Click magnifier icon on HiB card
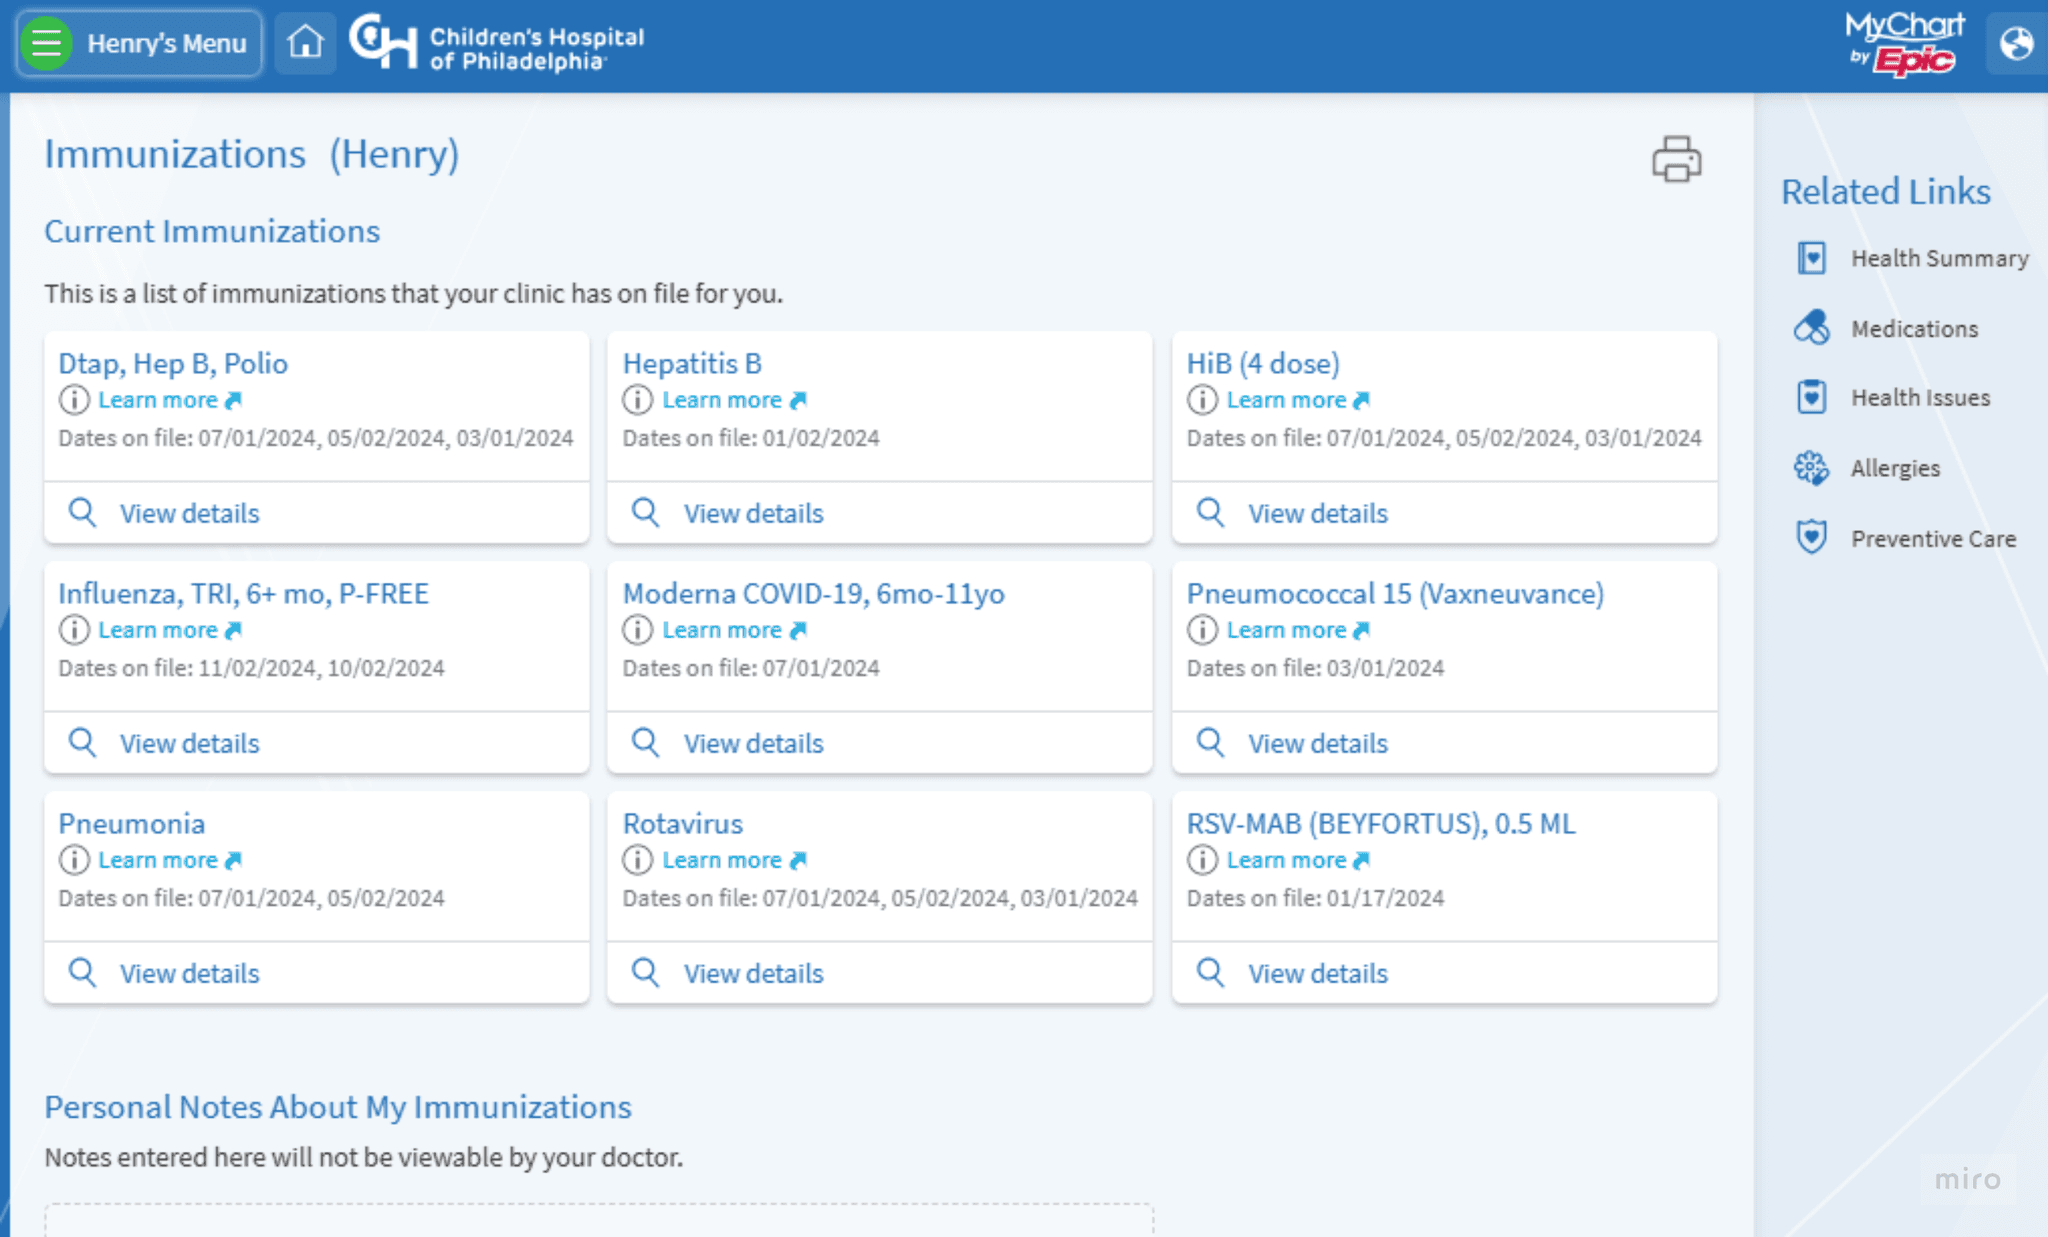2048x1237 pixels. (1210, 512)
